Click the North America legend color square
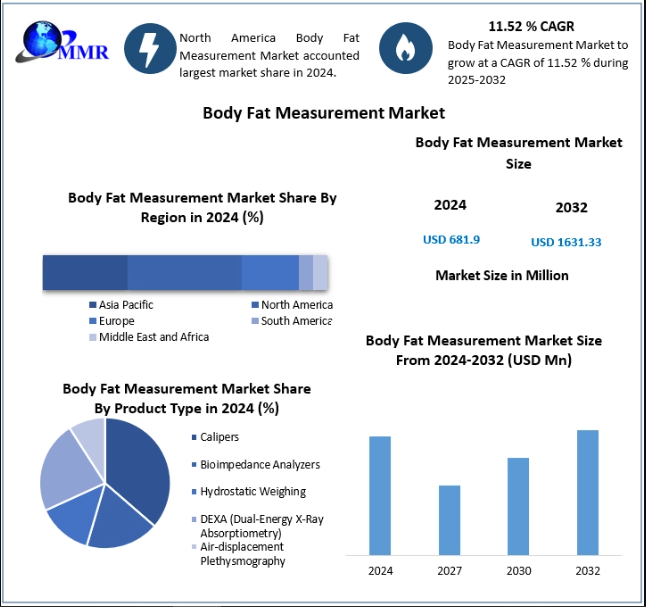 [x=255, y=305]
